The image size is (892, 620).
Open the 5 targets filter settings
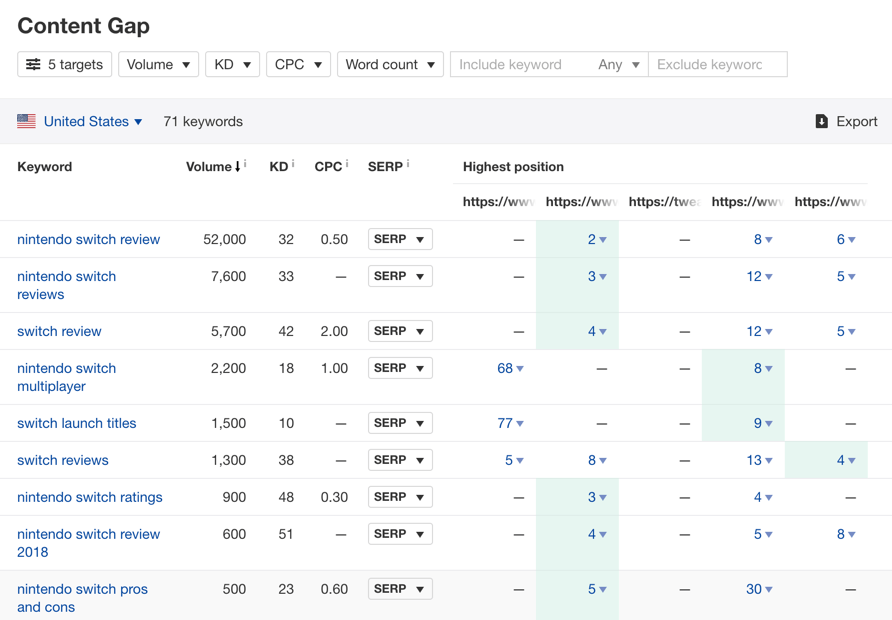pyautogui.click(x=64, y=64)
